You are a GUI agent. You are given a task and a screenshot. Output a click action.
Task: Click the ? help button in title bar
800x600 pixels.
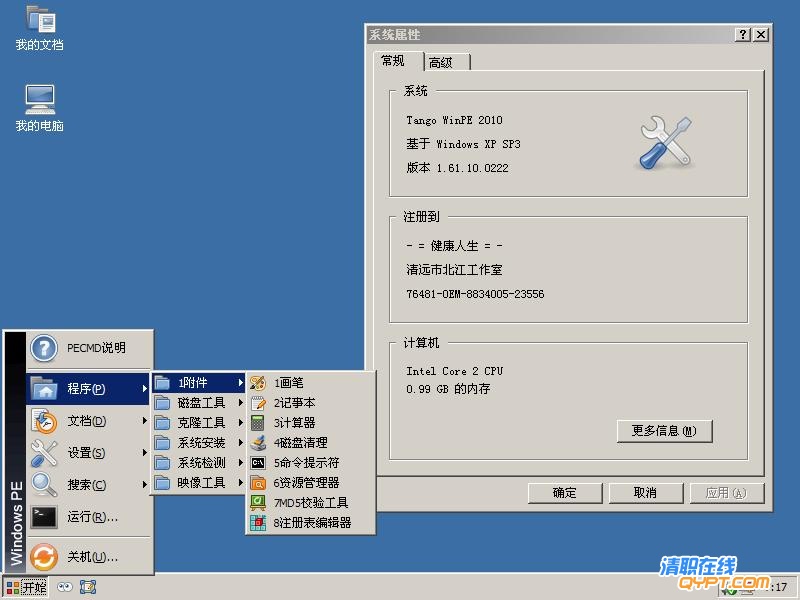click(x=742, y=35)
